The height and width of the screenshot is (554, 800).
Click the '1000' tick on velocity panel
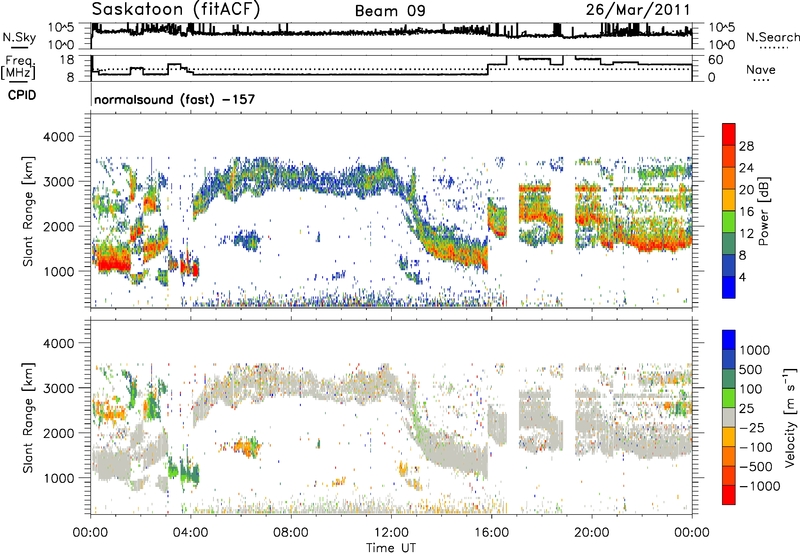click(59, 478)
